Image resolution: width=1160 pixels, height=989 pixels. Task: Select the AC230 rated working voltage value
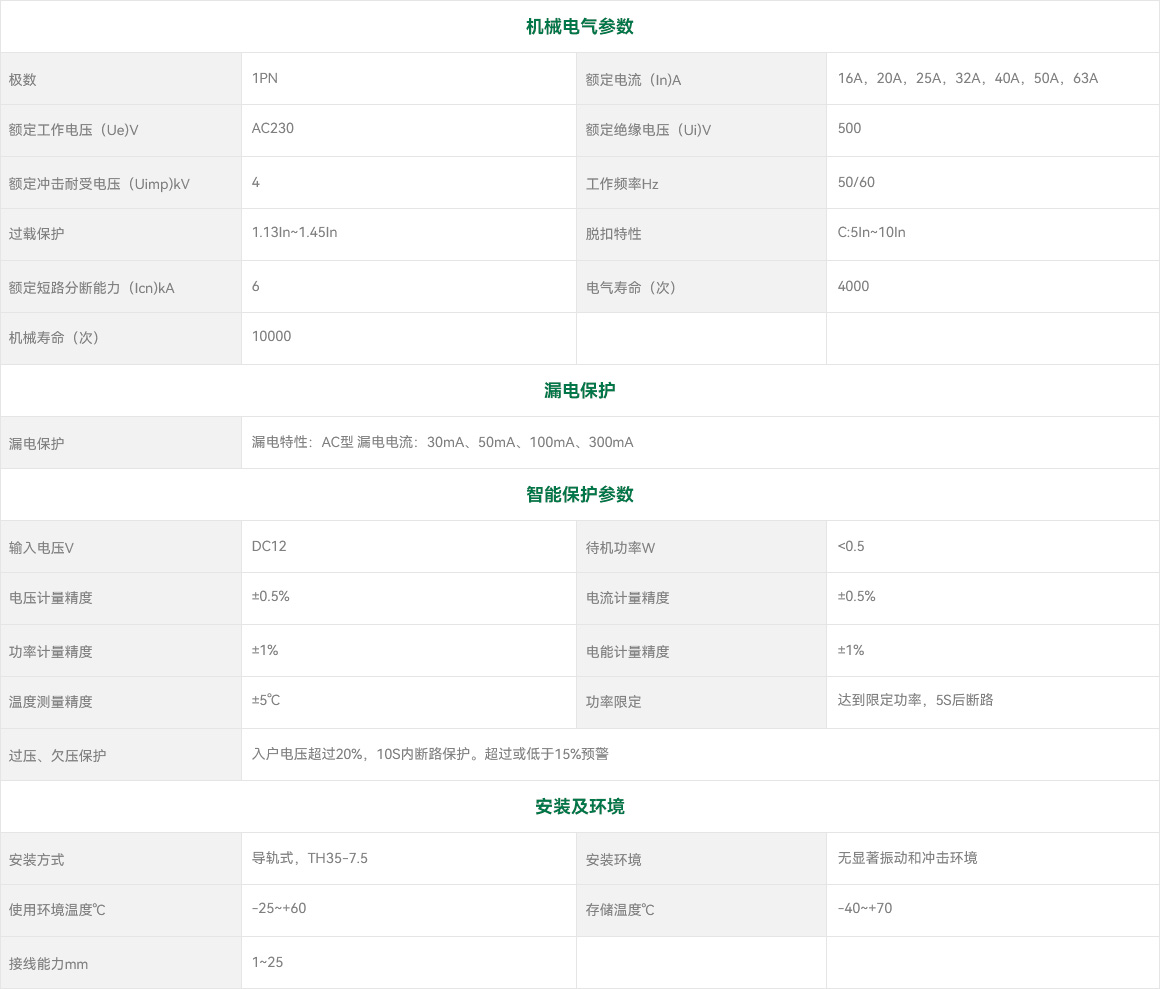coord(273,128)
